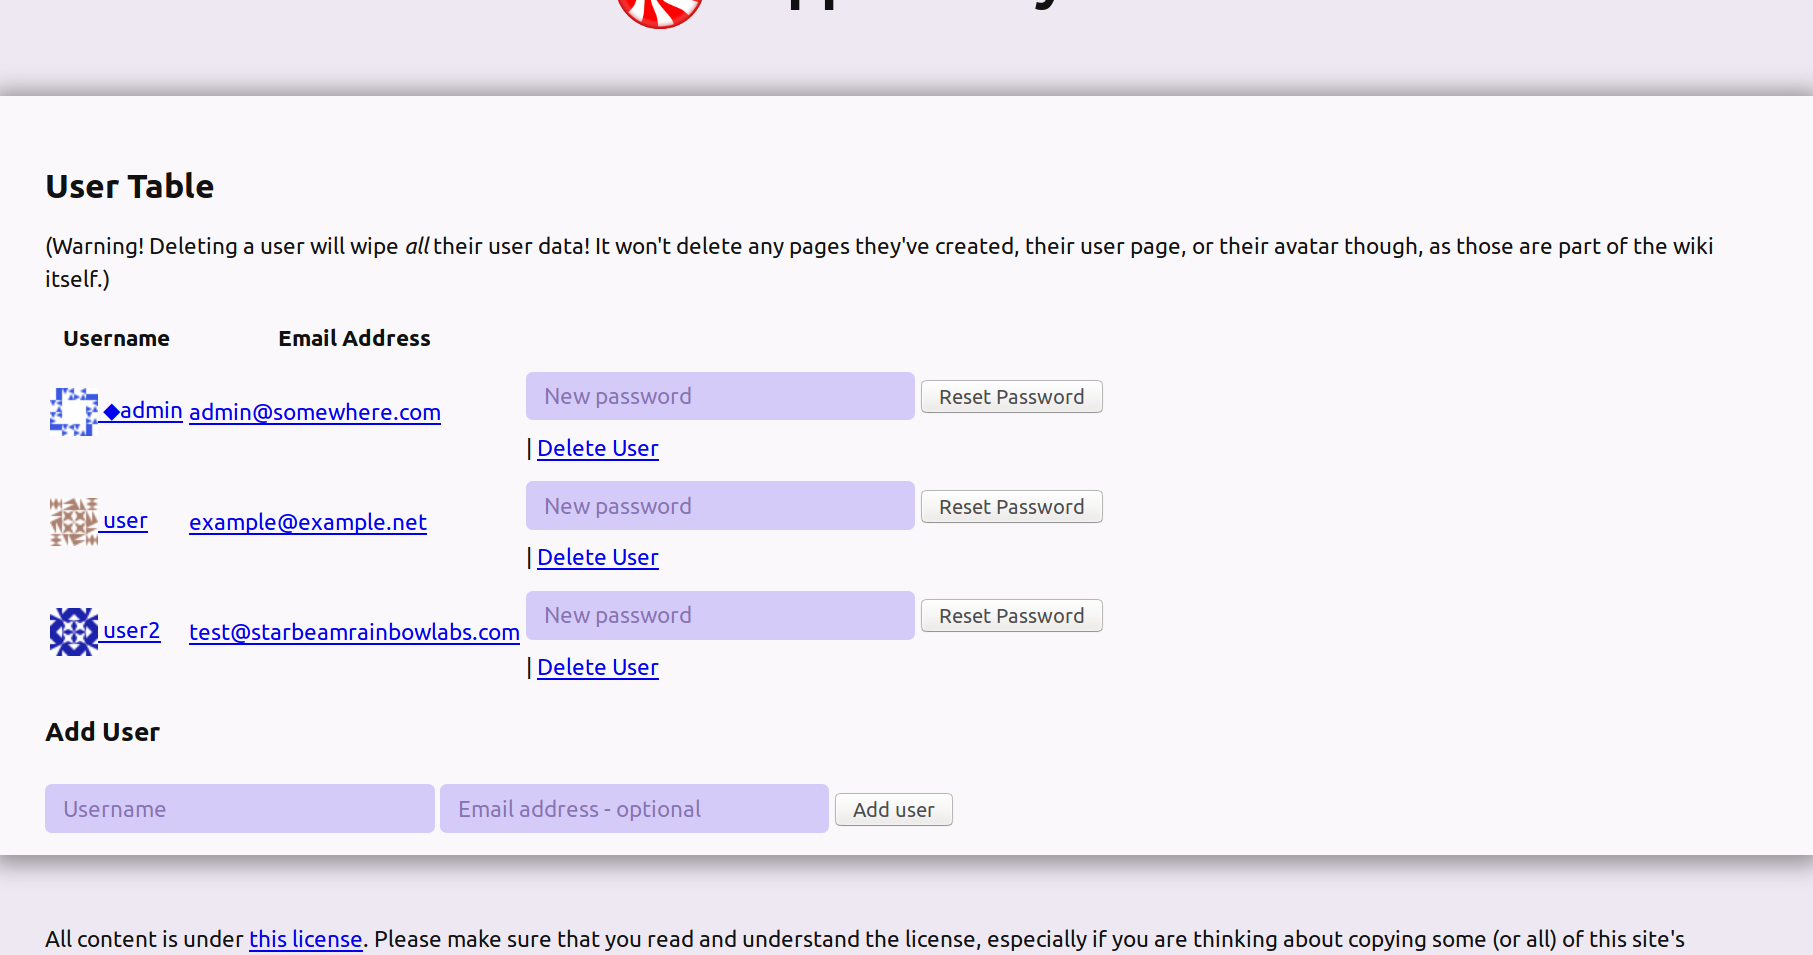Screen dimensions: 1813x955
Task: Click the test@starbeamrainbowlabs.com email link
Action: point(354,632)
